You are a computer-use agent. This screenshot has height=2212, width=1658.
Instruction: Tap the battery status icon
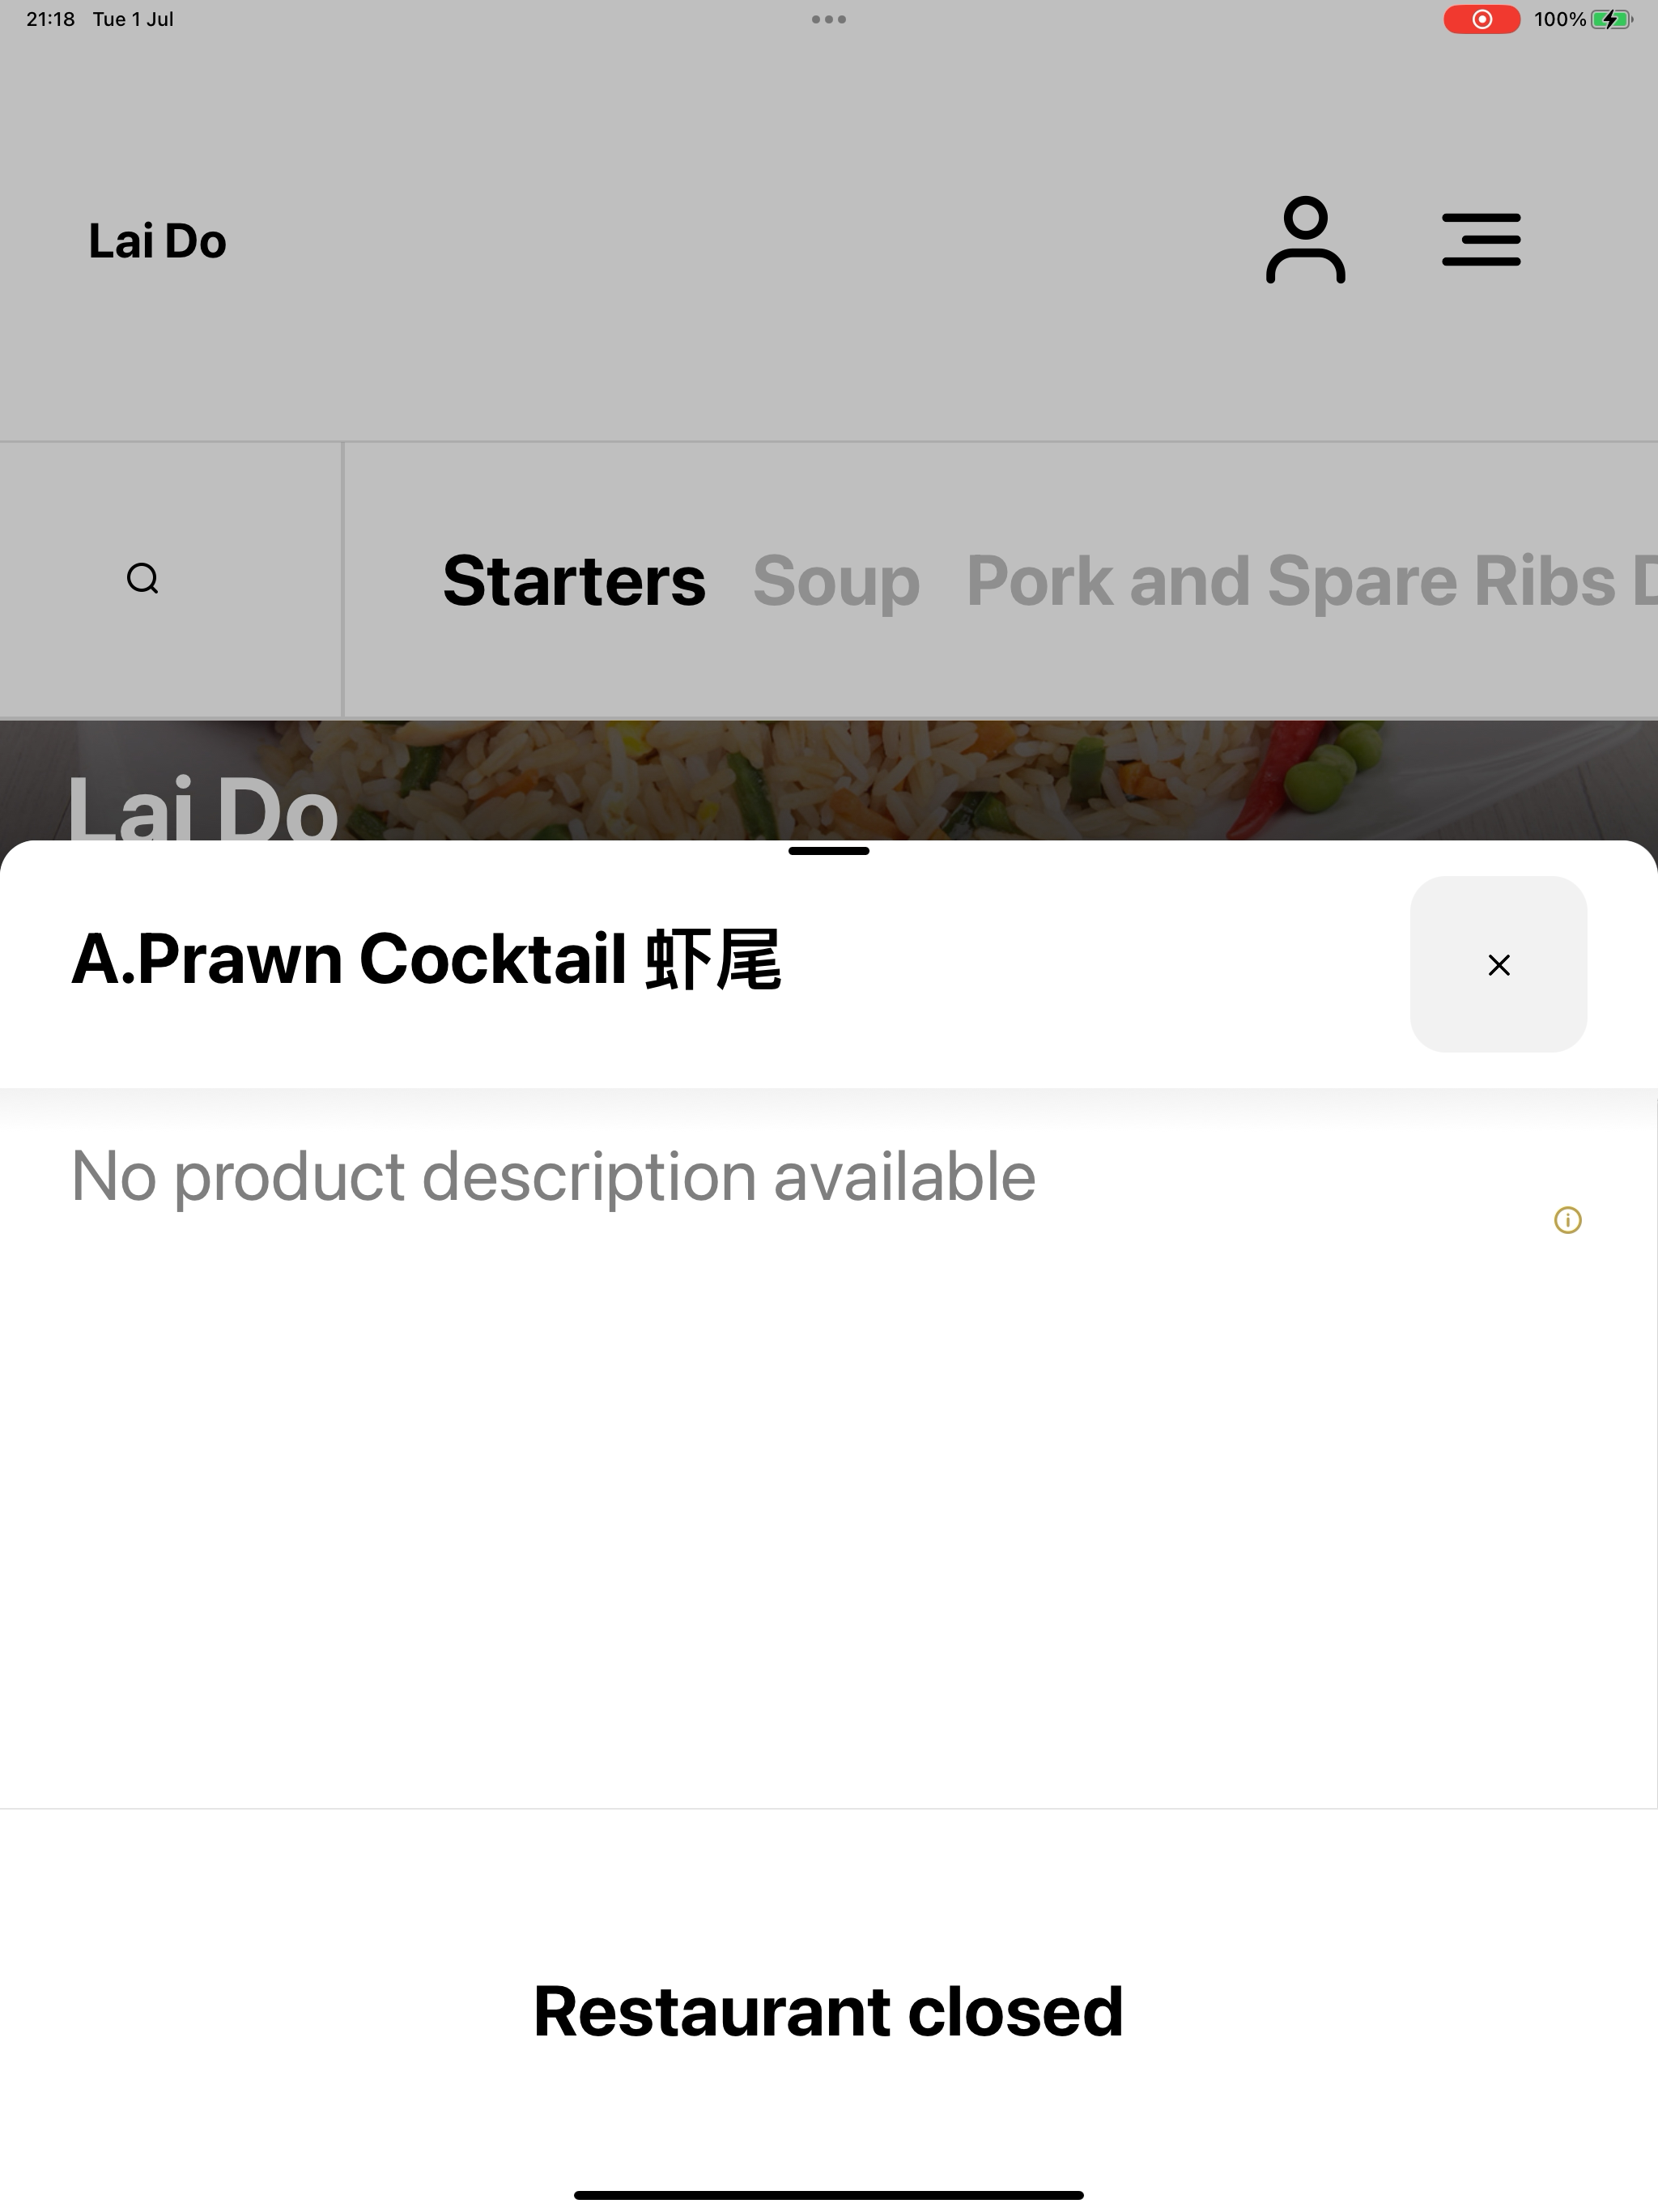pyautogui.click(x=1611, y=19)
